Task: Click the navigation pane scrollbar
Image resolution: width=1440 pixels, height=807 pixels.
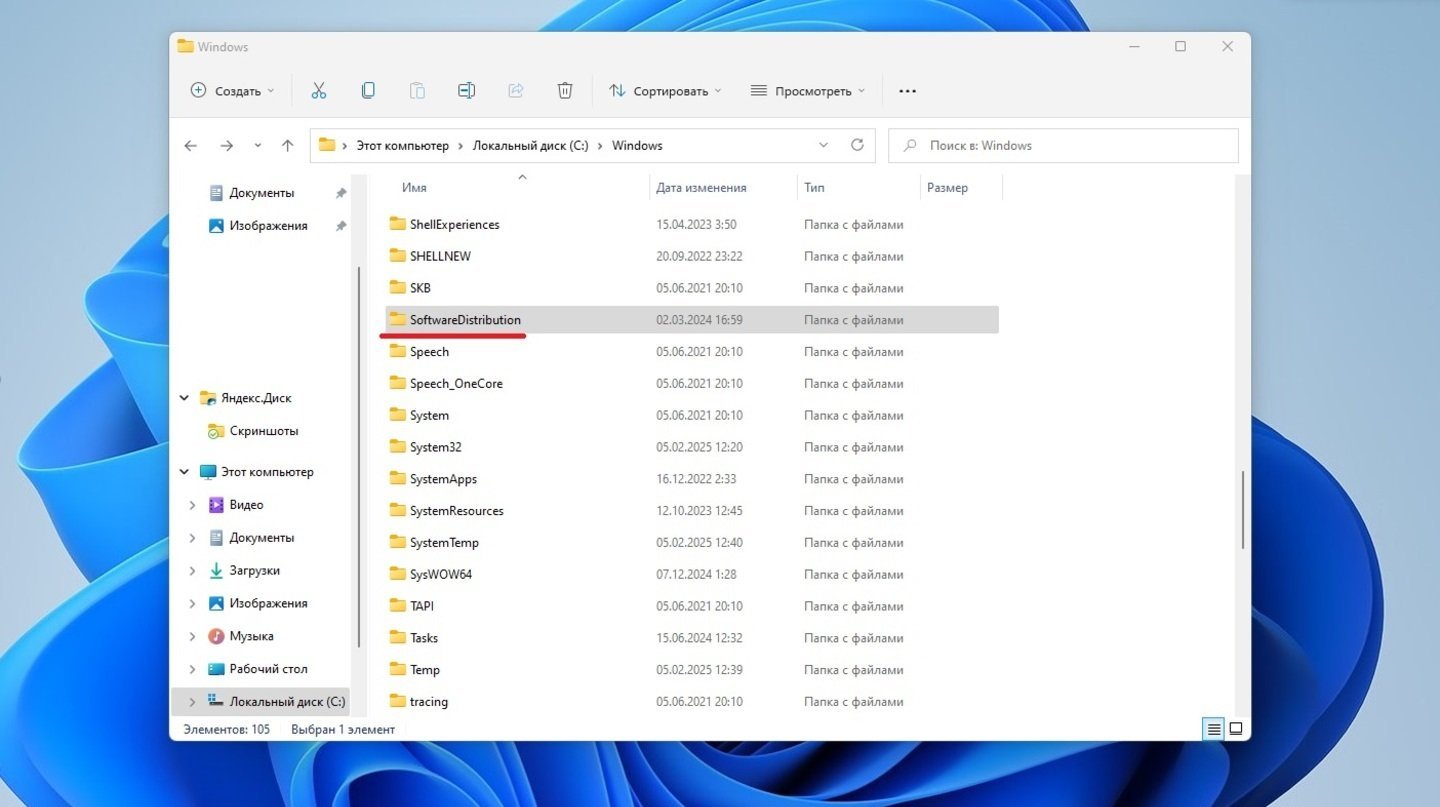Action: click(359, 459)
